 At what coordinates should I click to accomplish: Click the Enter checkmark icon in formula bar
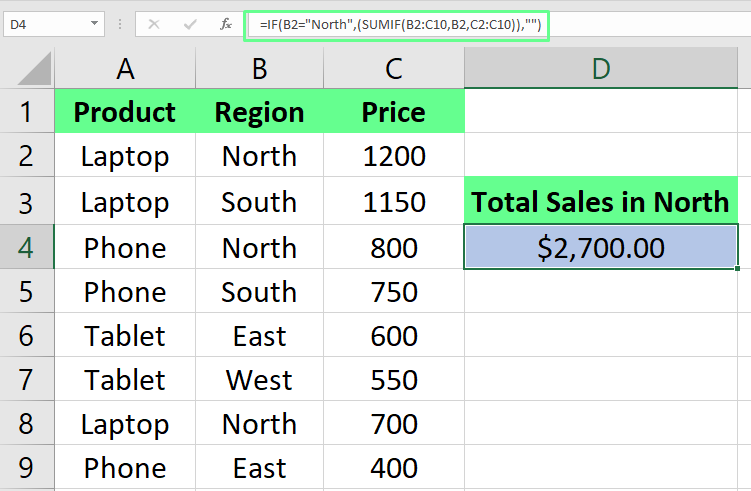pos(189,24)
